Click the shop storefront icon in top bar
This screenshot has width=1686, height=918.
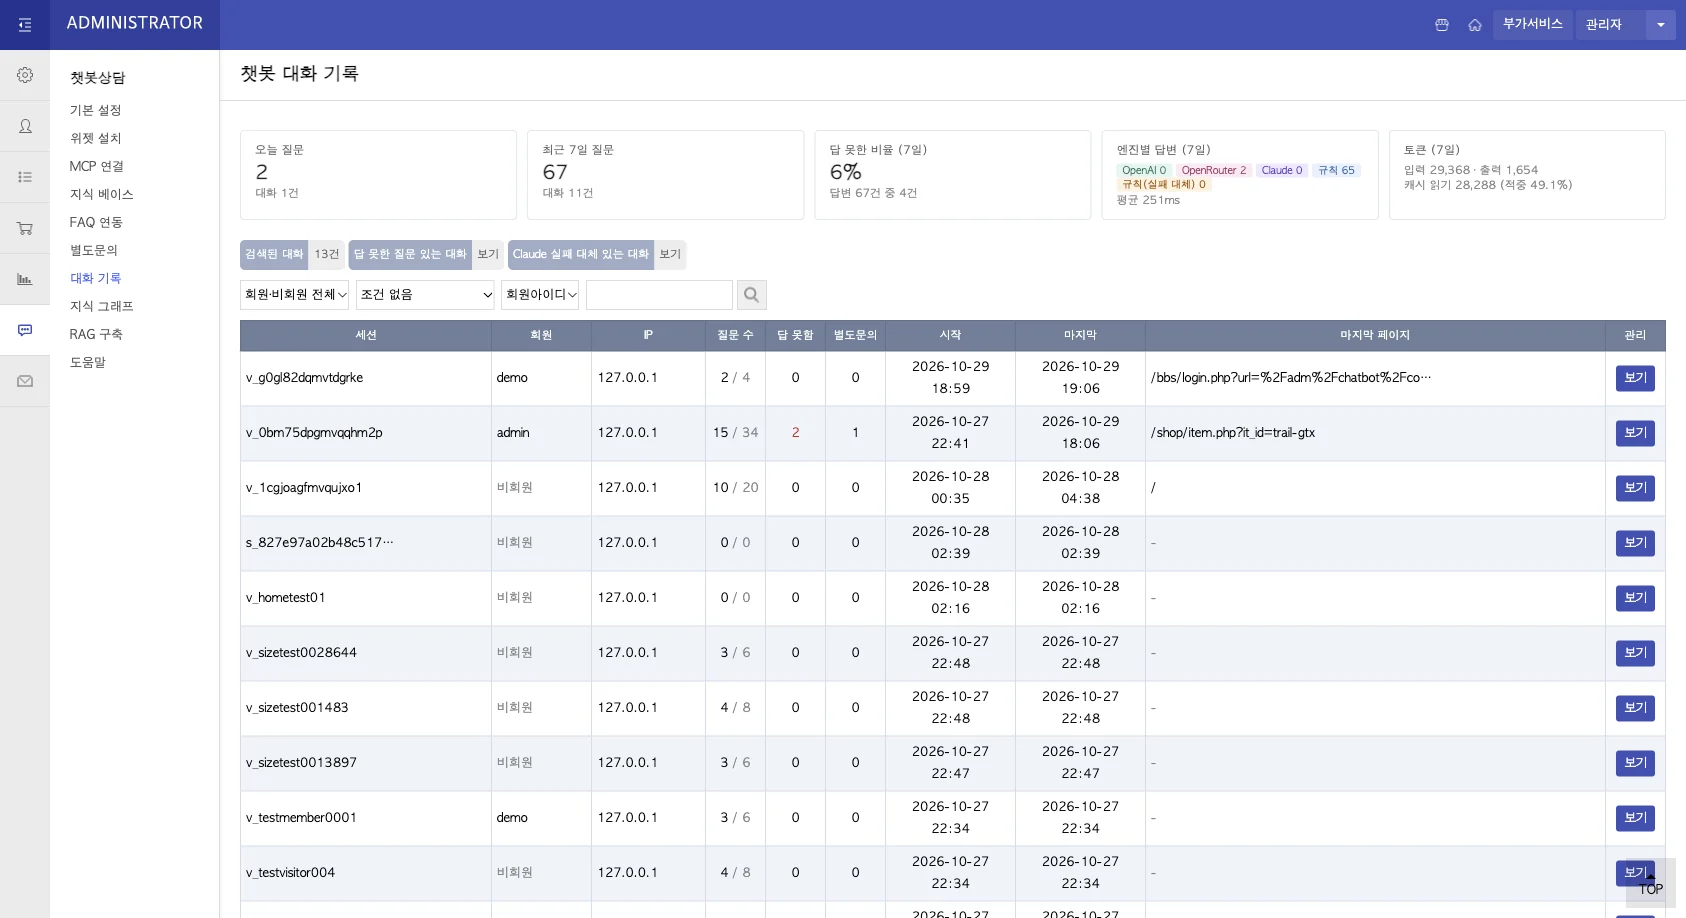tap(1442, 25)
